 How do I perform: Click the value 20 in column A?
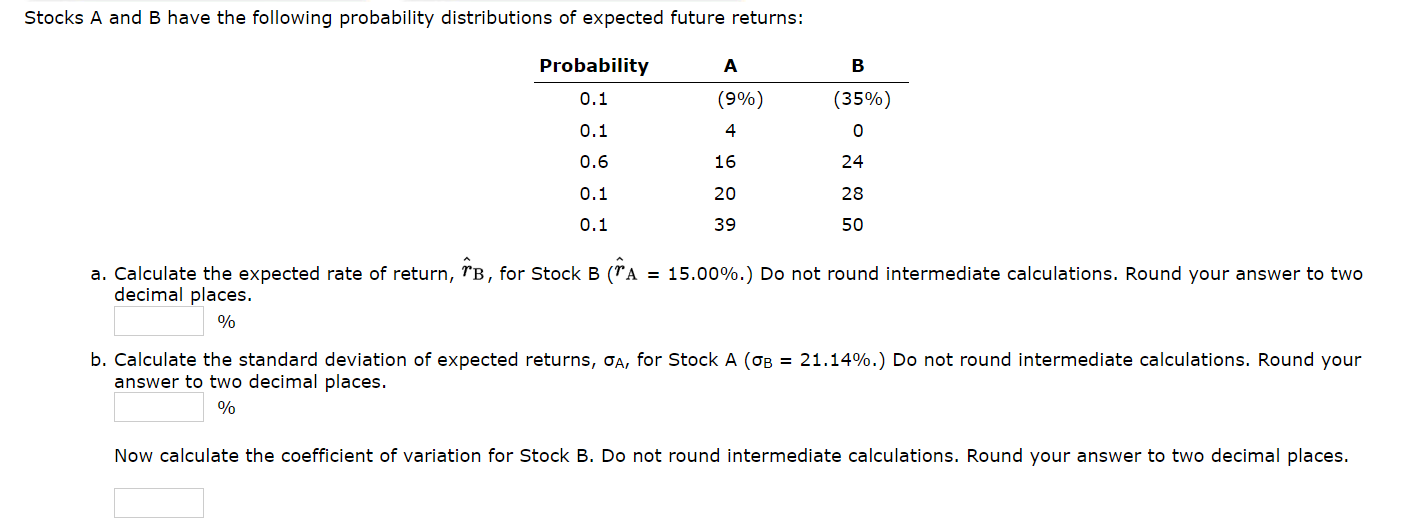tap(725, 194)
